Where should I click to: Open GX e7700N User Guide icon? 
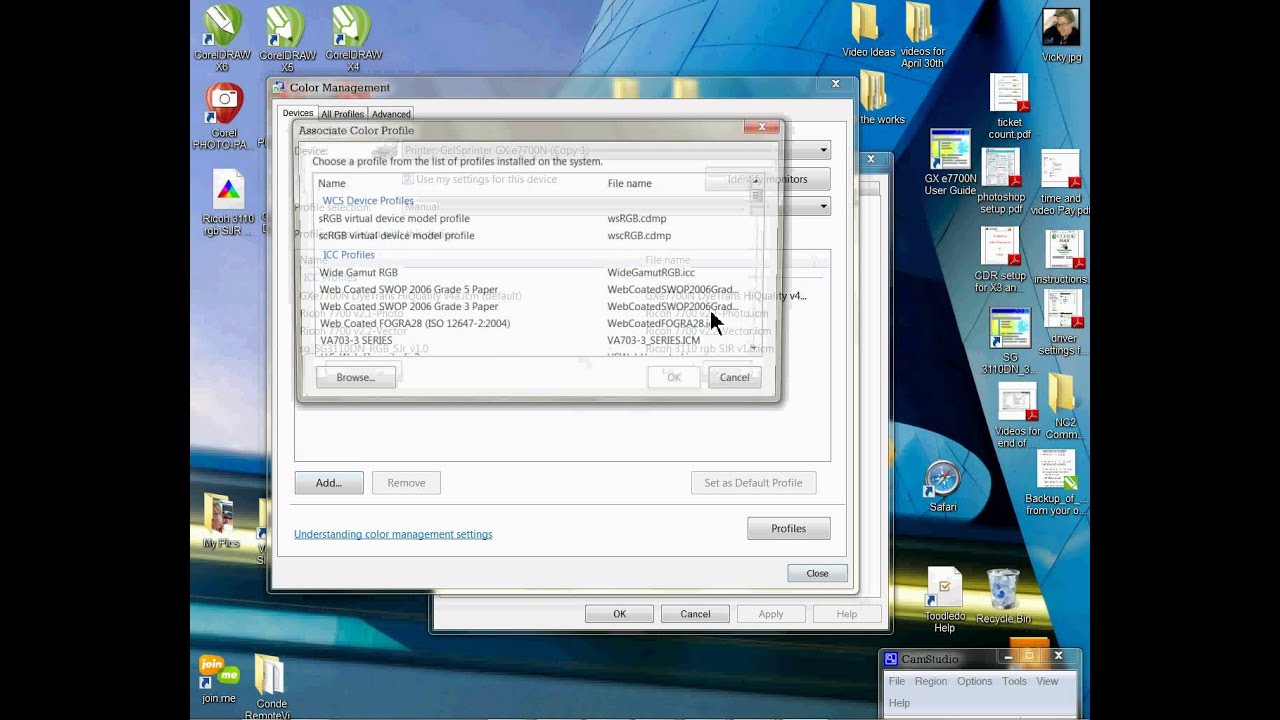(x=949, y=162)
